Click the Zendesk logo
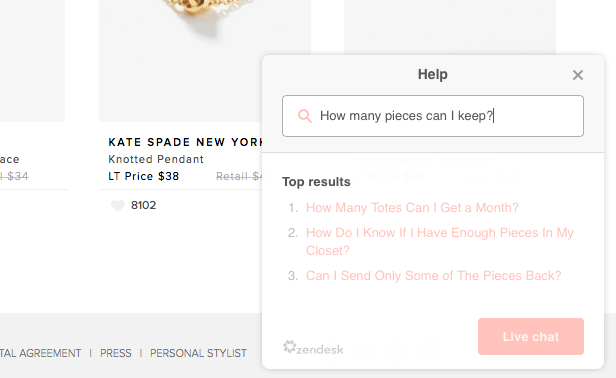Image resolution: width=616 pixels, height=378 pixels. (x=313, y=348)
